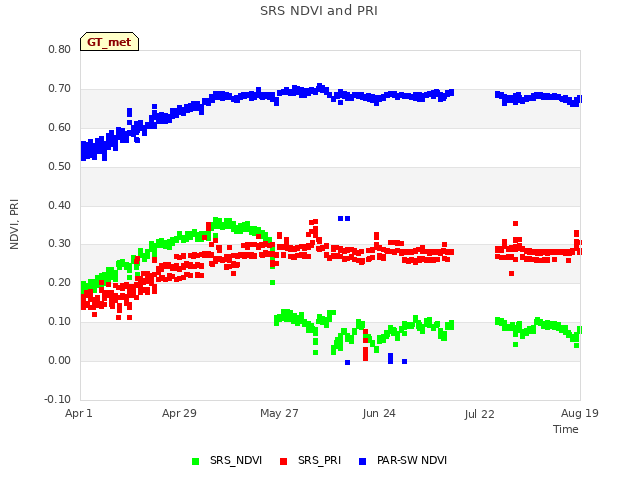Click the y-axis title NDVI, PRI

tap(14, 224)
